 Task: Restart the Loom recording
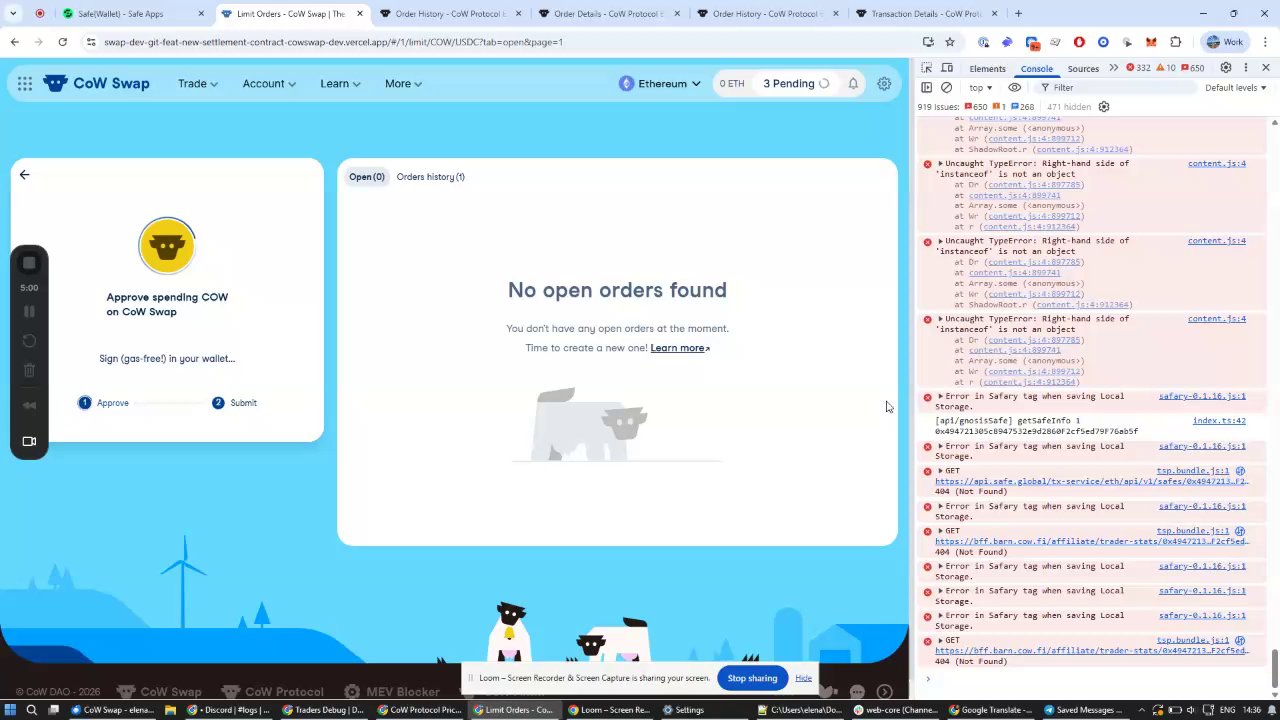click(29, 341)
